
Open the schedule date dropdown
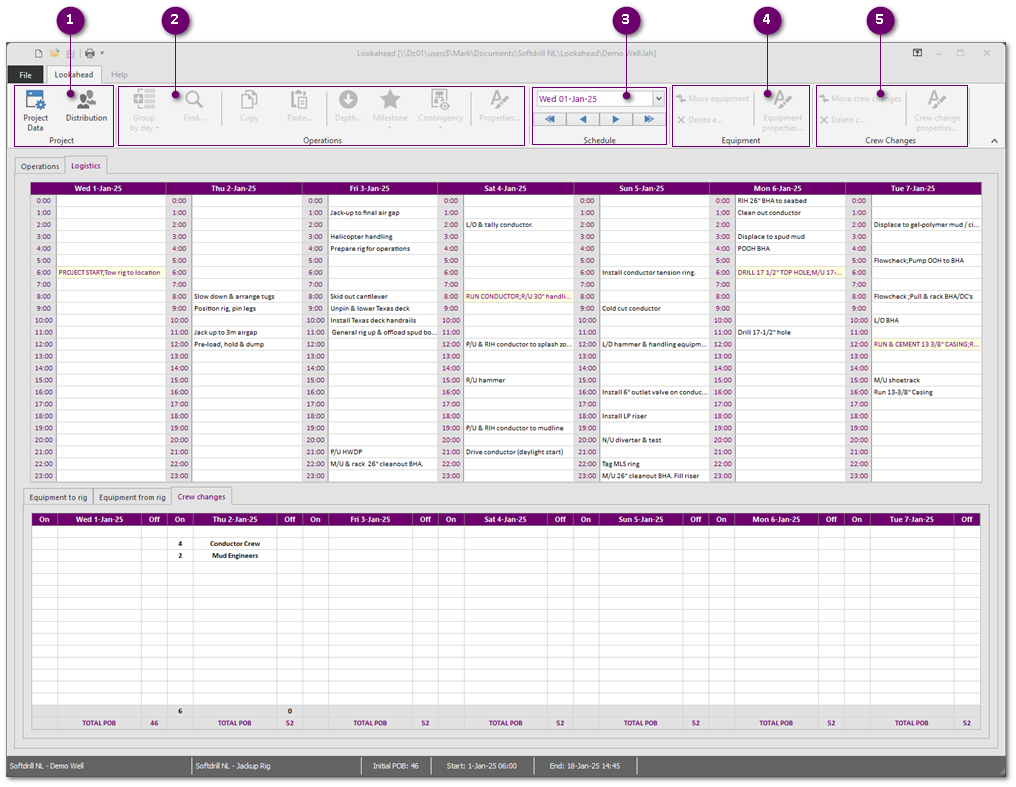658,99
